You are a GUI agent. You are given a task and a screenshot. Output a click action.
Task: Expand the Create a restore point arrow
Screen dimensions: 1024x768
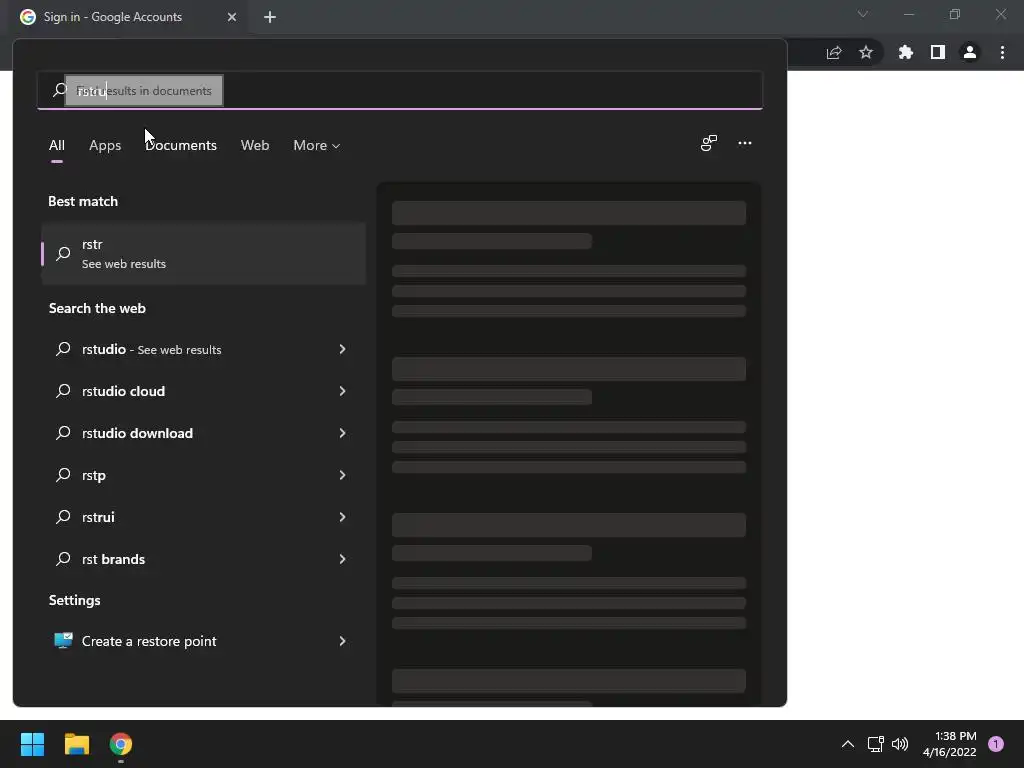(x=342, y=641)
